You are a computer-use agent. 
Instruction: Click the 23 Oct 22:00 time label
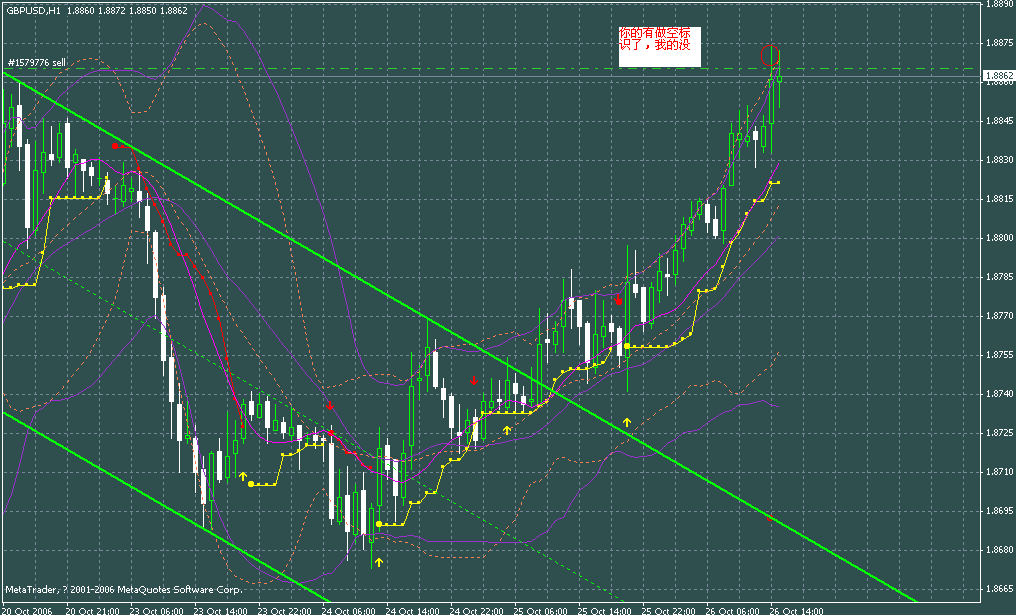284,610
